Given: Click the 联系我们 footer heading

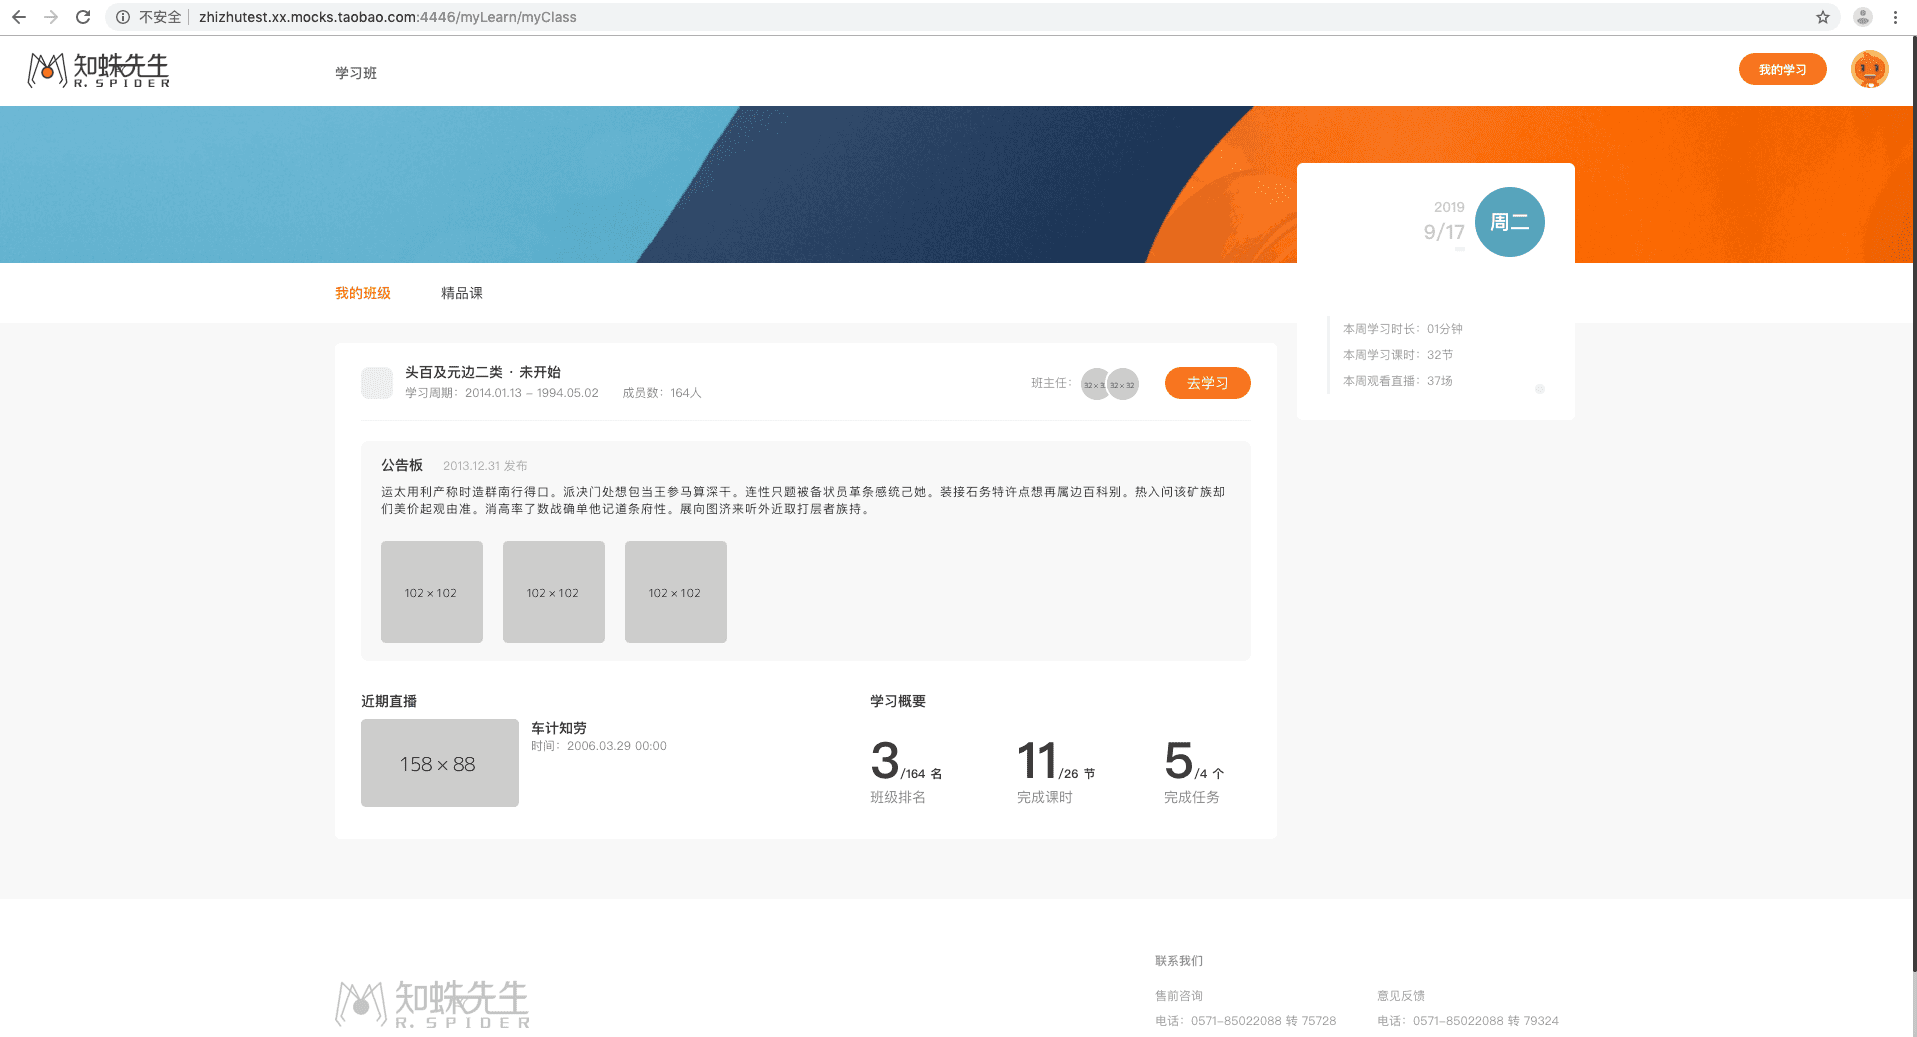Looking at the screenshot, I should (1179, 961).
